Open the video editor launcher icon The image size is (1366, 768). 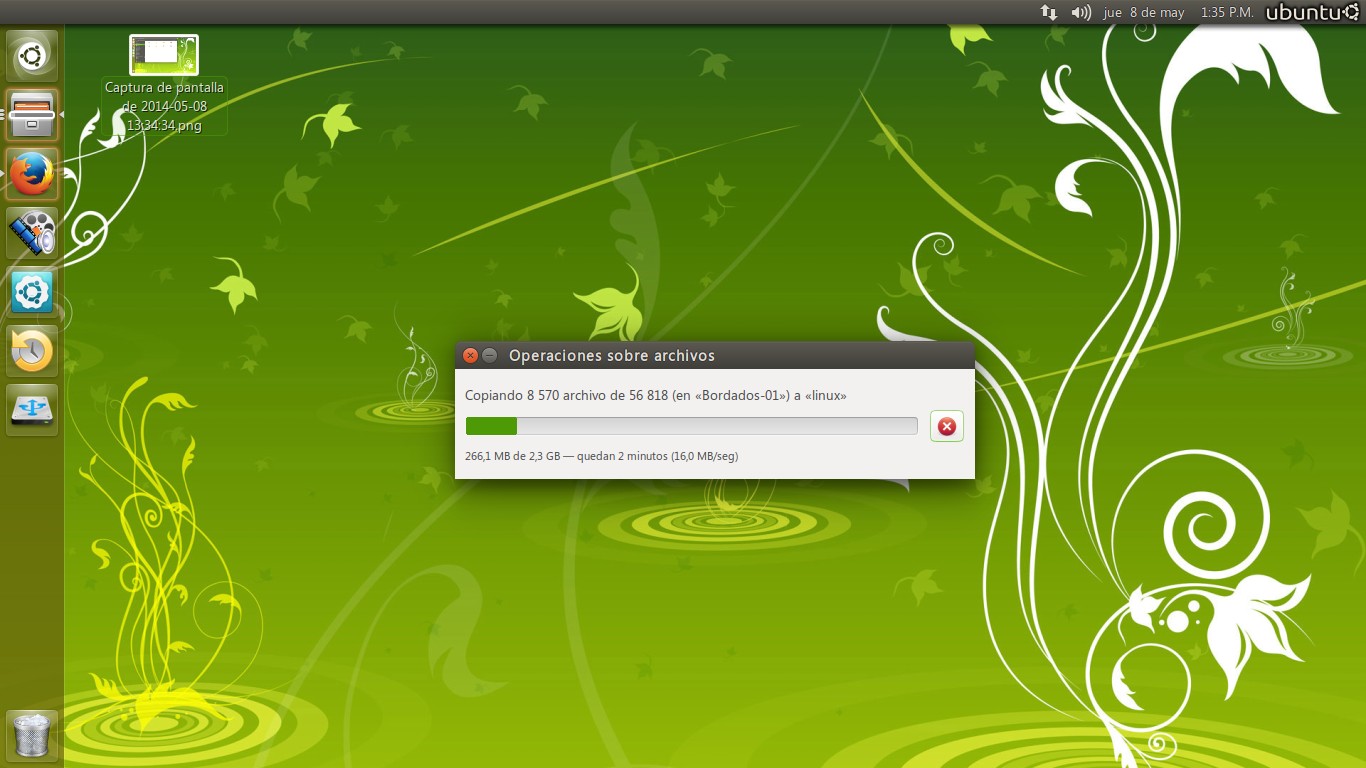coord(32,233)
